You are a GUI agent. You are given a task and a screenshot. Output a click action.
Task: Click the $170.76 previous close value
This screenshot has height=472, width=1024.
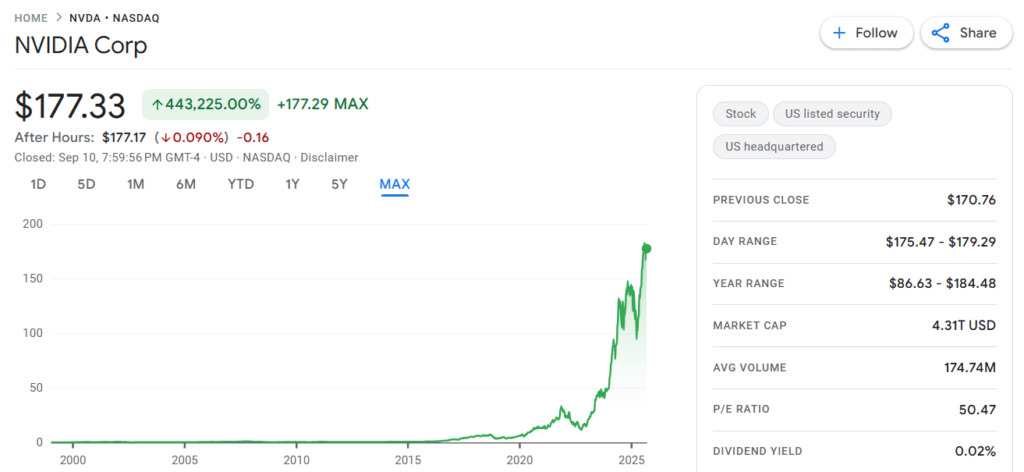point(971,200)
